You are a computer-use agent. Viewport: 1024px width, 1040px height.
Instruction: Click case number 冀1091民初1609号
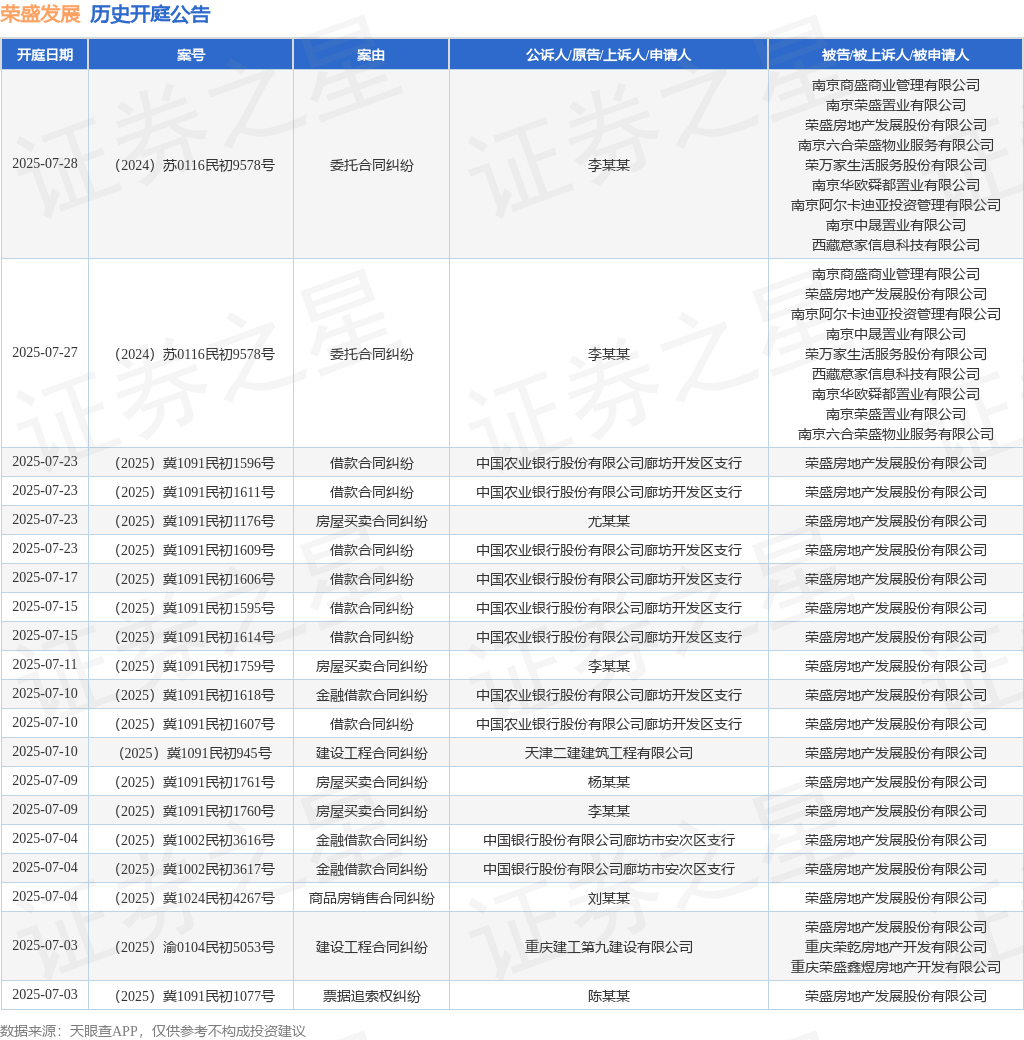coord(195,550)
